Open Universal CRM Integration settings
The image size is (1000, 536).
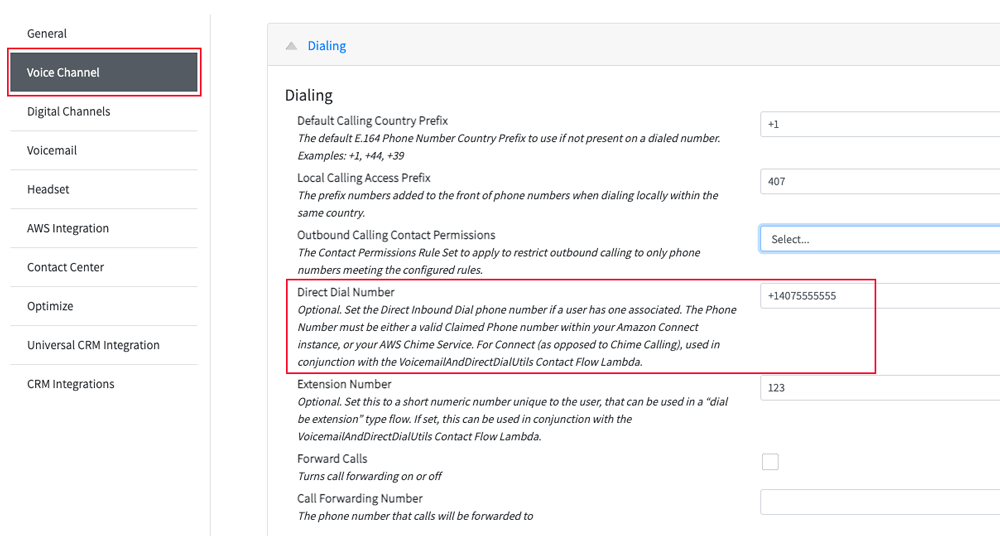click(104, 345)
